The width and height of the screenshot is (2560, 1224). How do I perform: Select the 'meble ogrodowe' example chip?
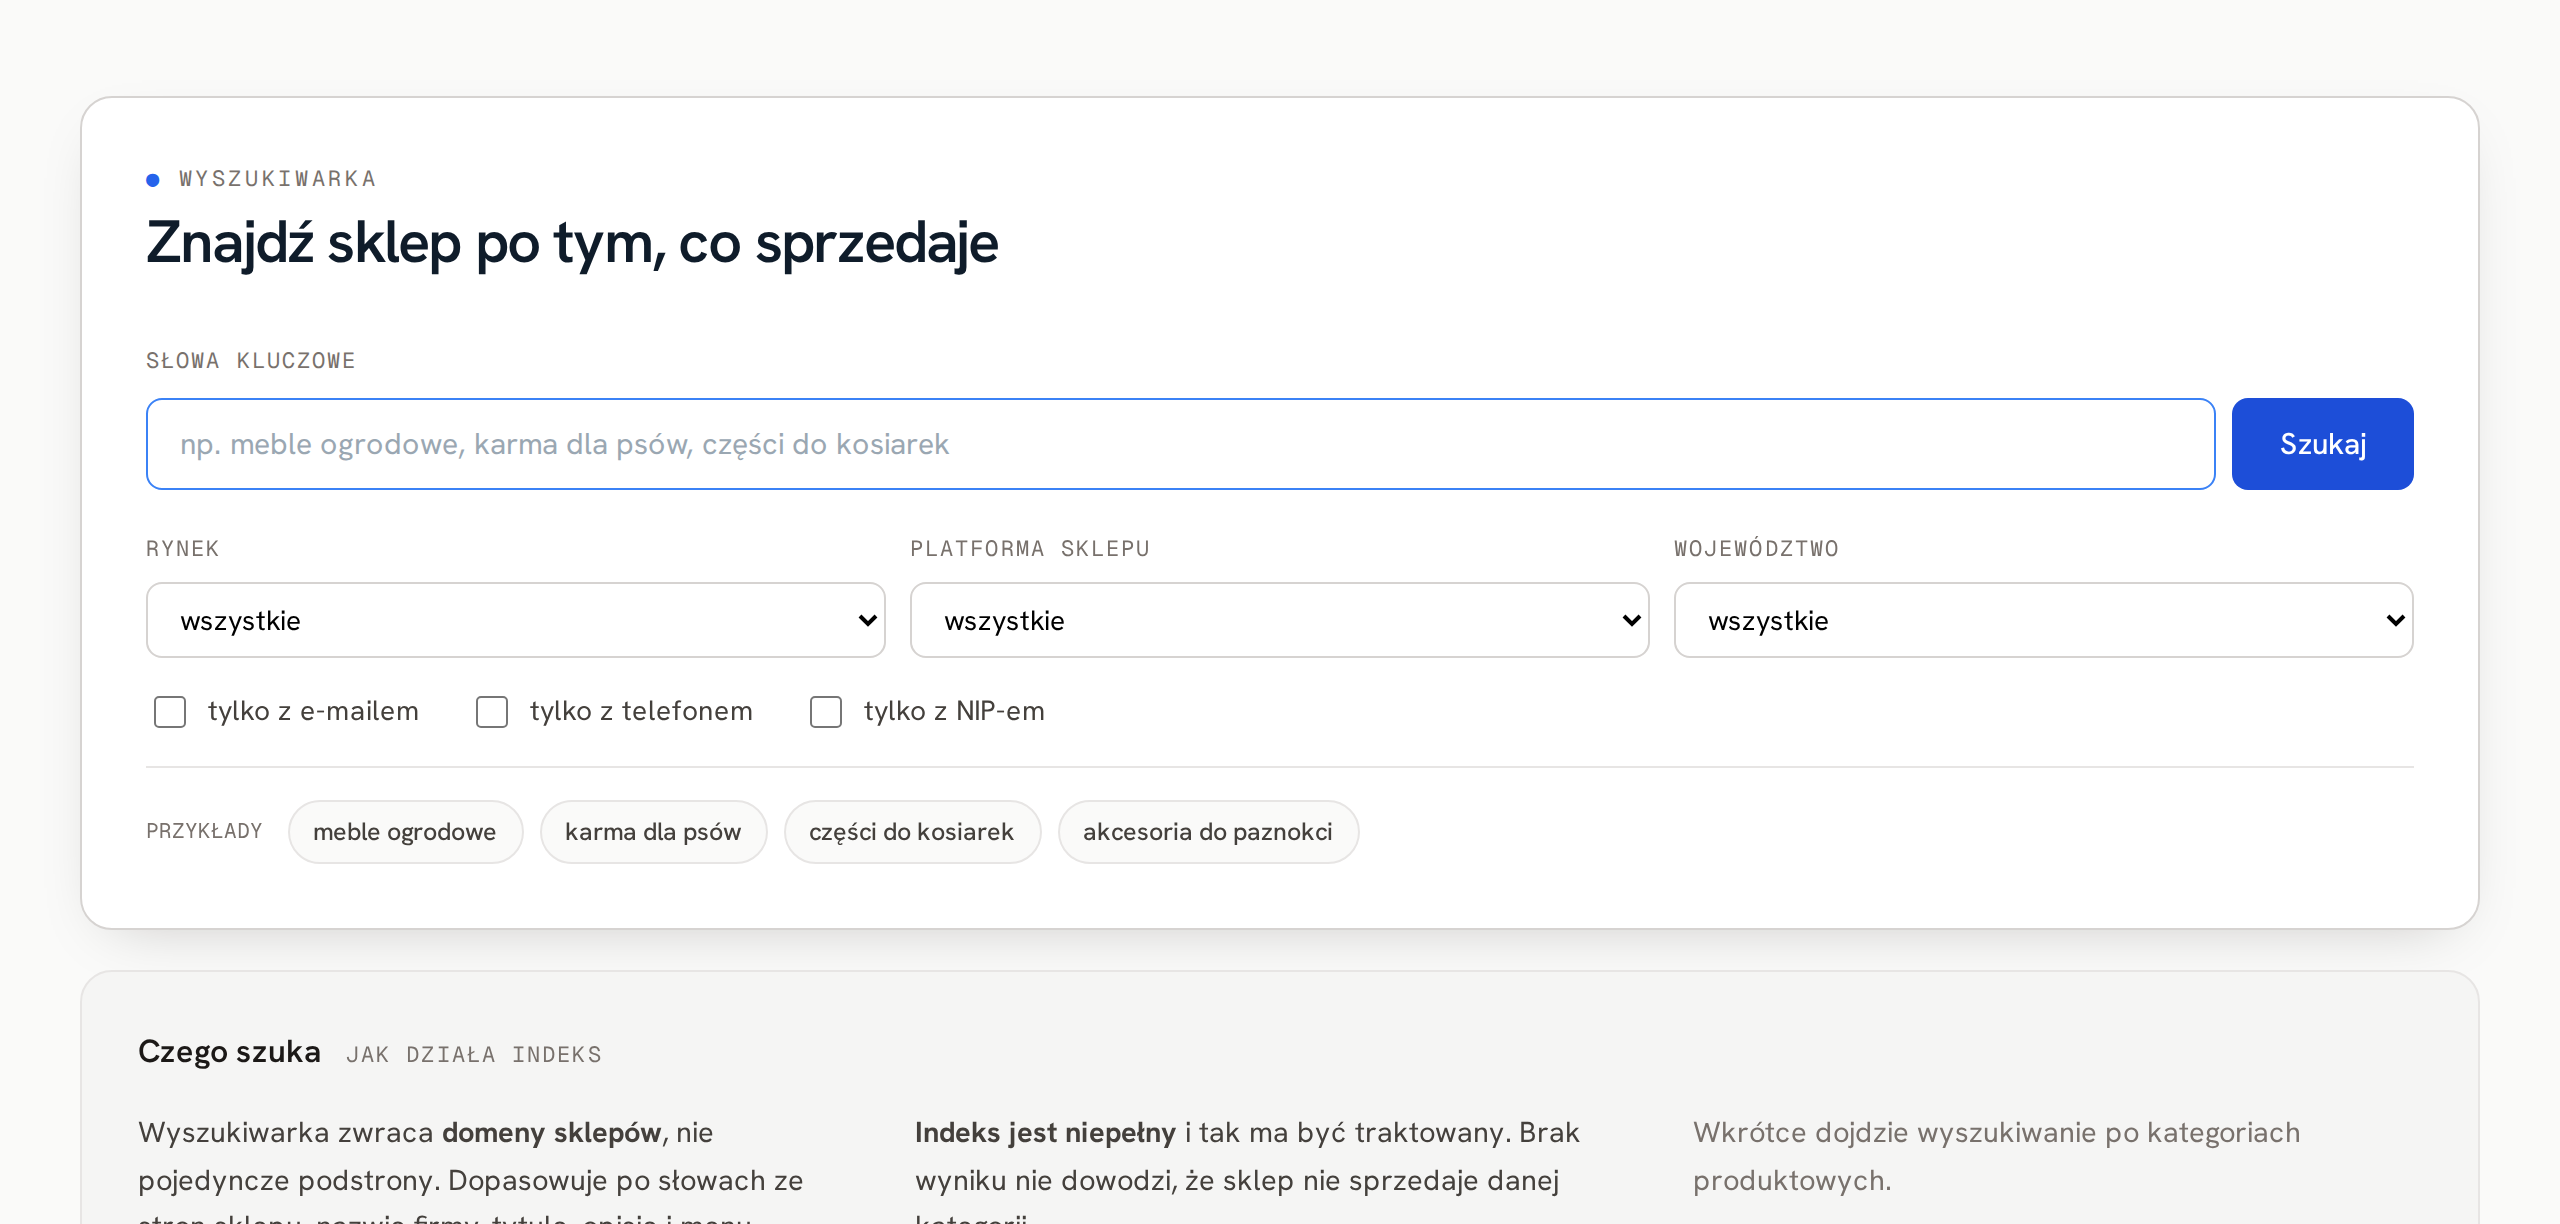[x=405, y=832]
